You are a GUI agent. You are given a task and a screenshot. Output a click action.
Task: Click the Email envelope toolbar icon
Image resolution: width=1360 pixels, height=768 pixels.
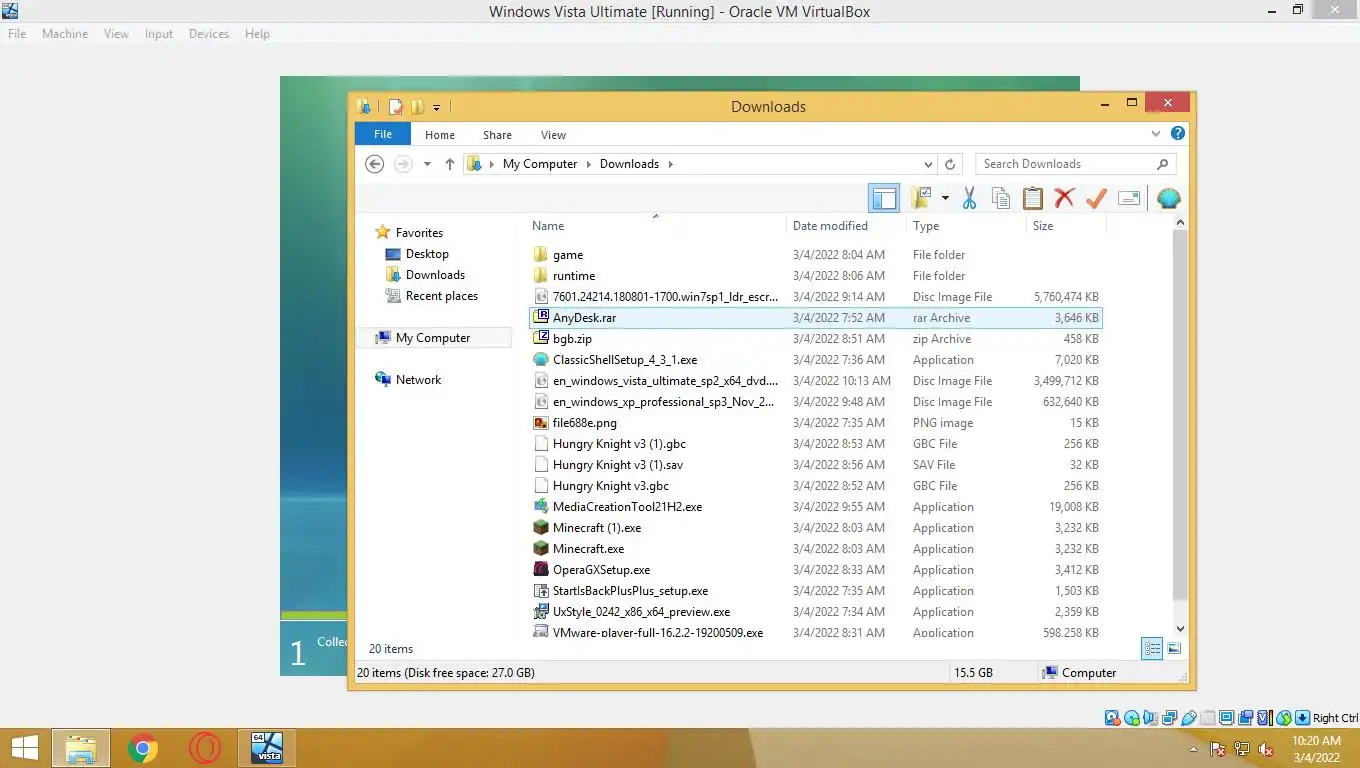pyautogui.click(x=1129, y=198)
